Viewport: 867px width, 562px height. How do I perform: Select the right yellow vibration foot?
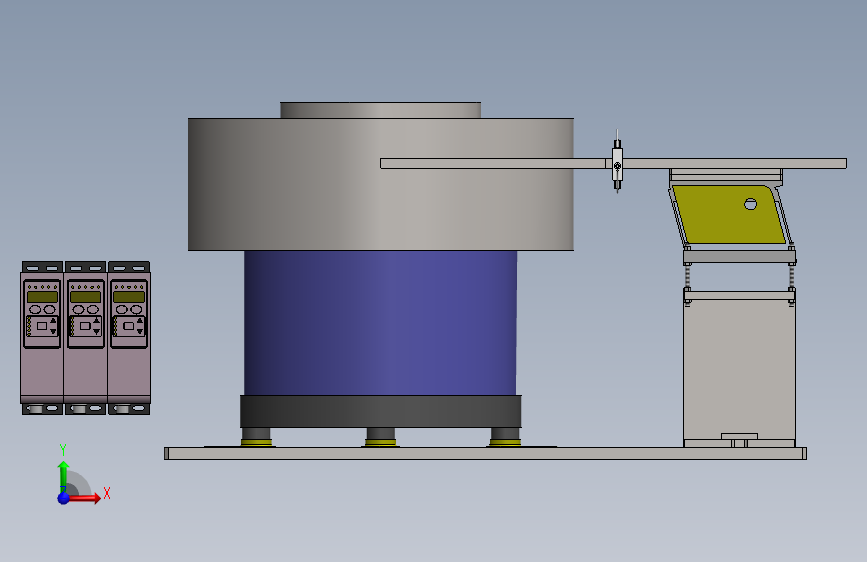pyautogui.click(x=505, y=443)
